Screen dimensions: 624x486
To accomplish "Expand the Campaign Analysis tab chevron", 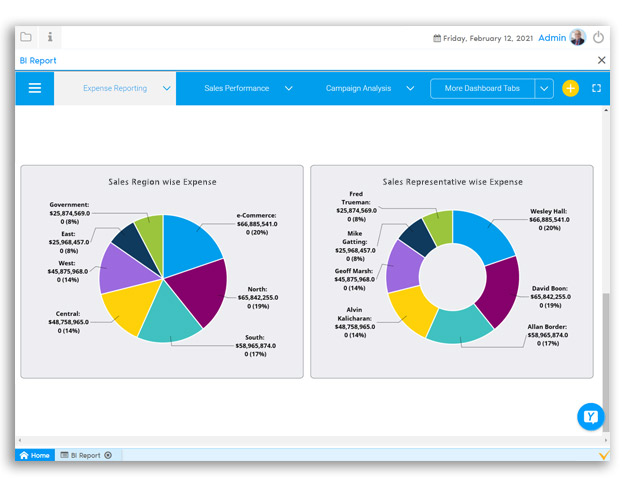I will (x=410, y=88).
